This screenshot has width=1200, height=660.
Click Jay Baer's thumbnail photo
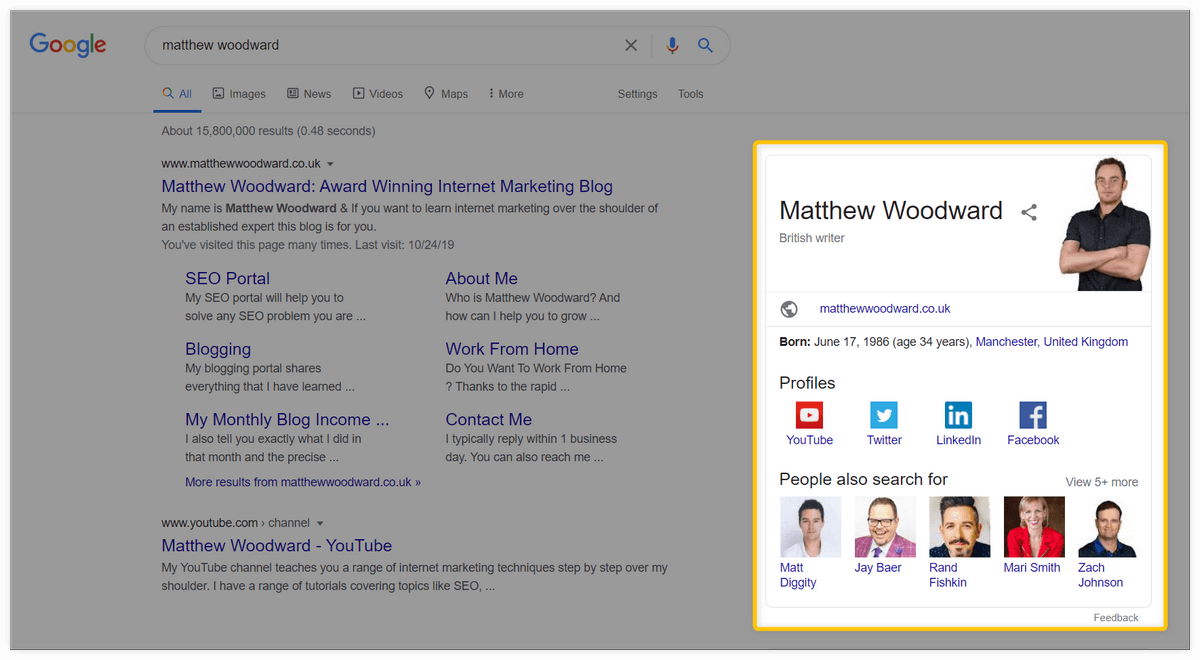click(884, 526)
